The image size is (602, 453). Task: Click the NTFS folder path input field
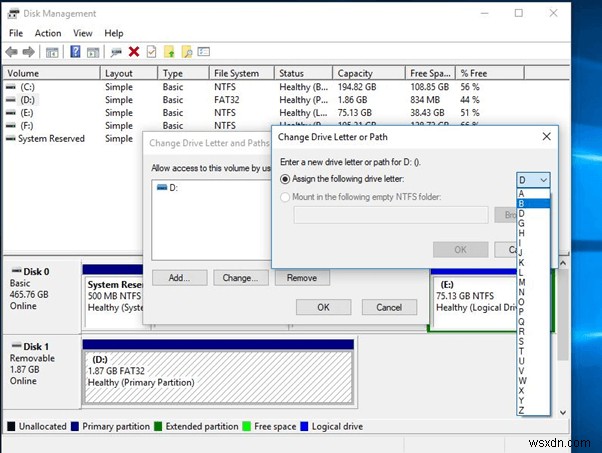click(391, 215)
